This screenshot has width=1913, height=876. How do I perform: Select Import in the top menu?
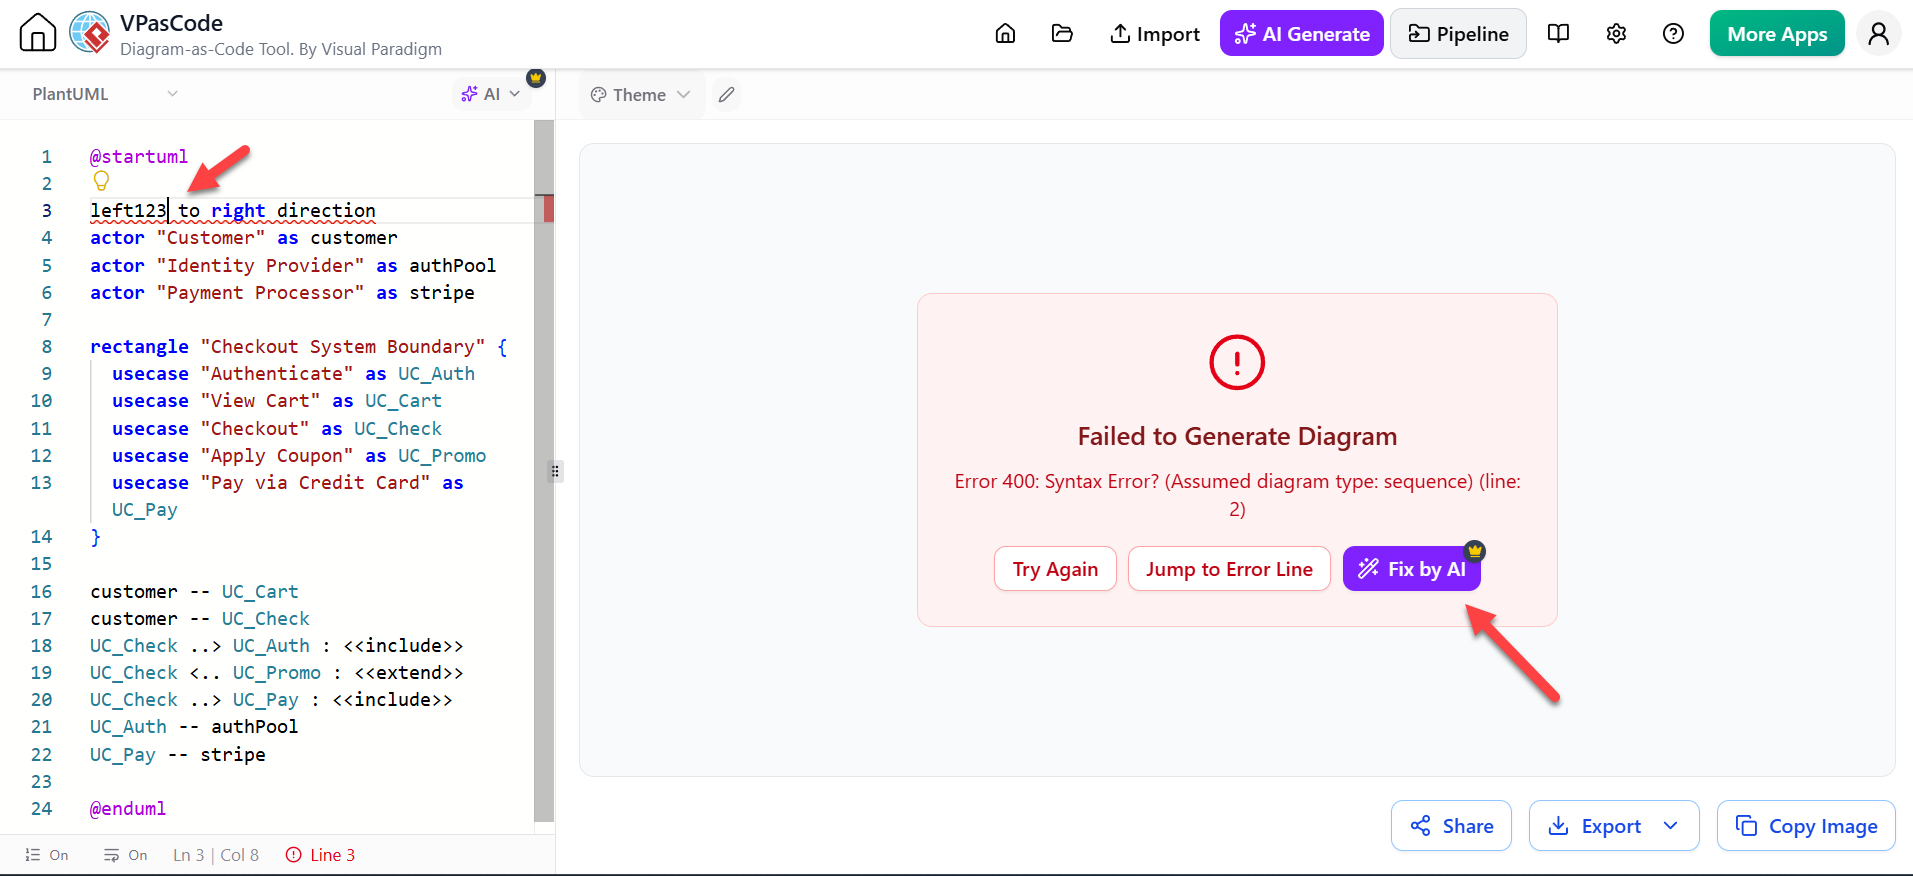[x=1154, y=34]
